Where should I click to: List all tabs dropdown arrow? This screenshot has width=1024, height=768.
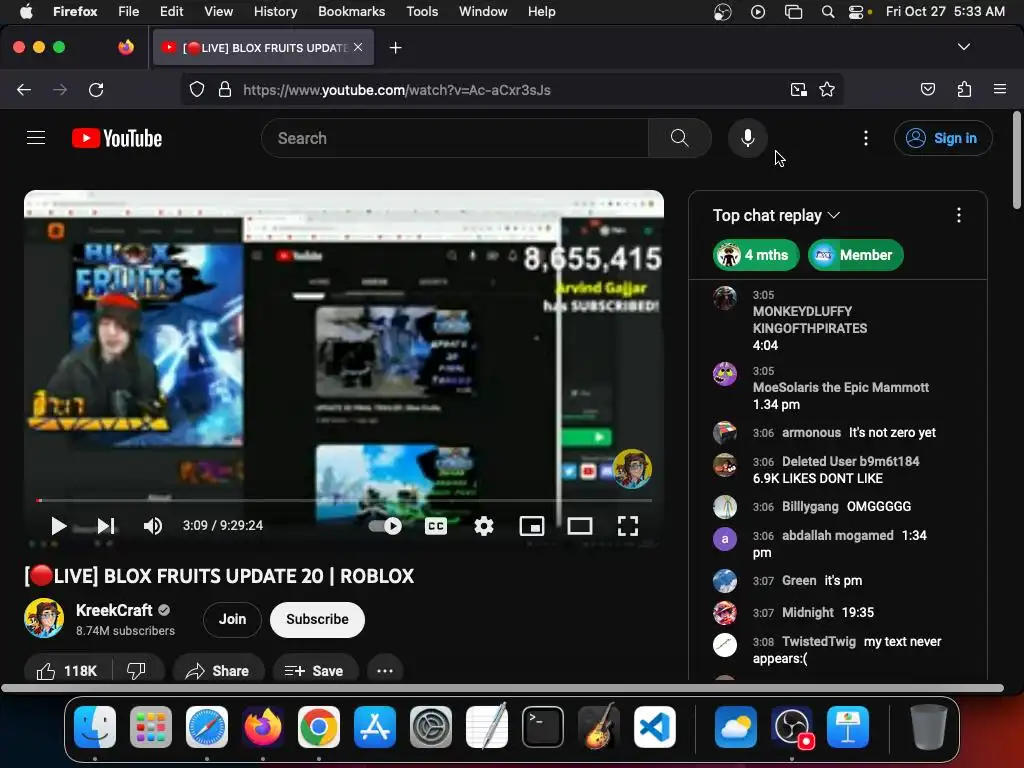963,47
